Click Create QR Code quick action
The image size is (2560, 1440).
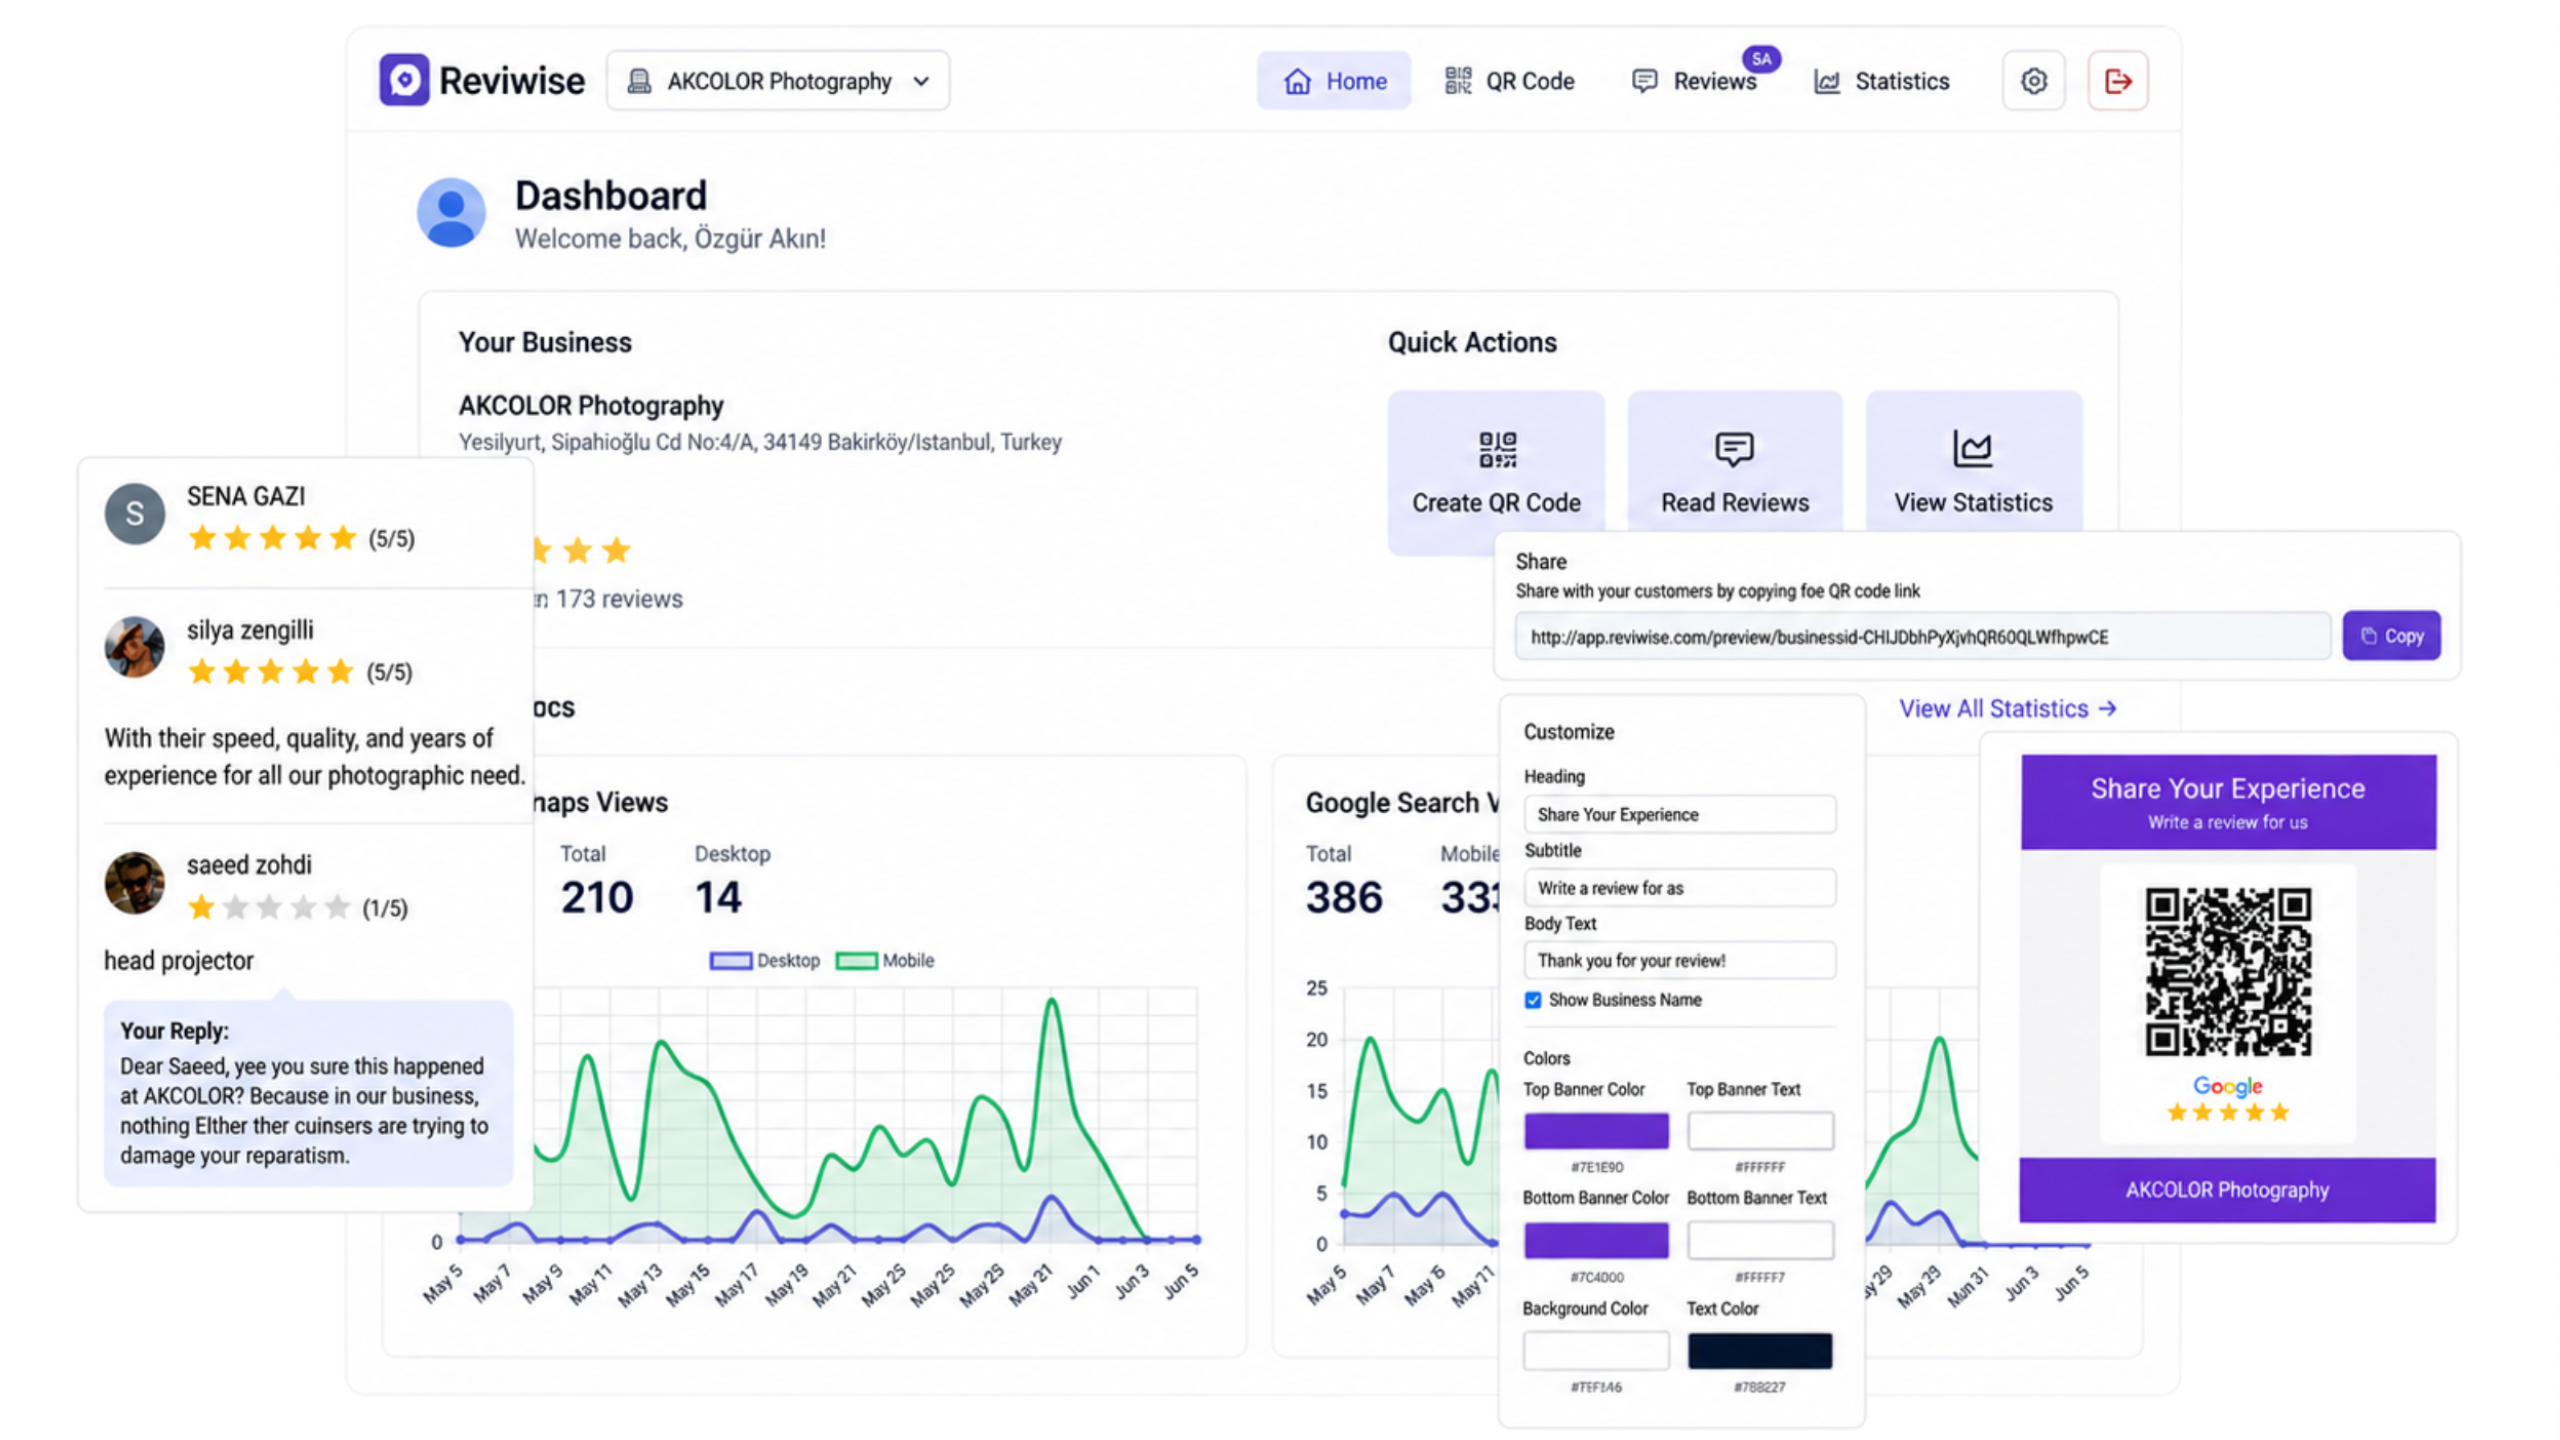coord(1495,472)
